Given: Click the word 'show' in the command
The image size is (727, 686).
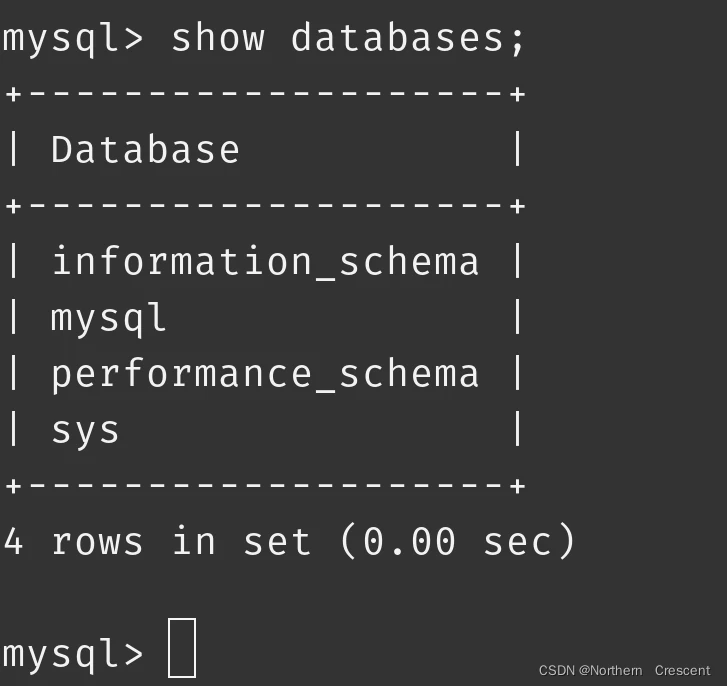Looking at the screenshot, I should 218,37.
